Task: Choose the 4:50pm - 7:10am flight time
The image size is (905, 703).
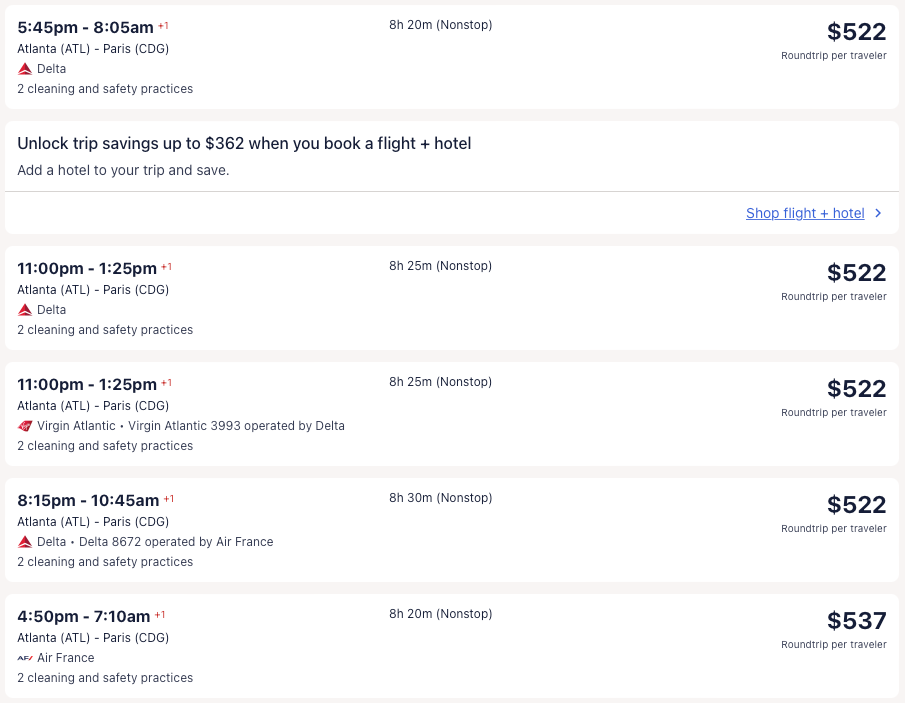Action: pyautogui.click(x=84, y=616)
